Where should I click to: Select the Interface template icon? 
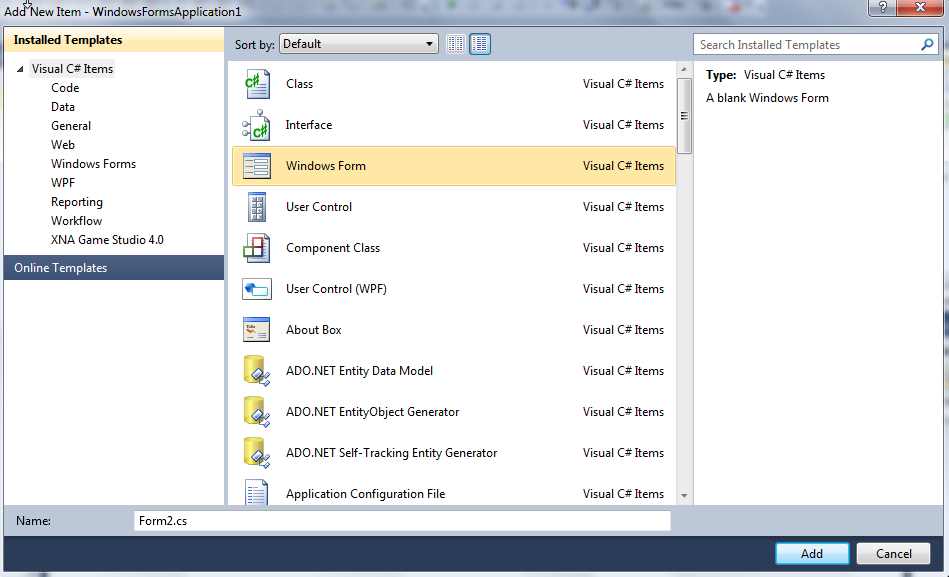257,125
